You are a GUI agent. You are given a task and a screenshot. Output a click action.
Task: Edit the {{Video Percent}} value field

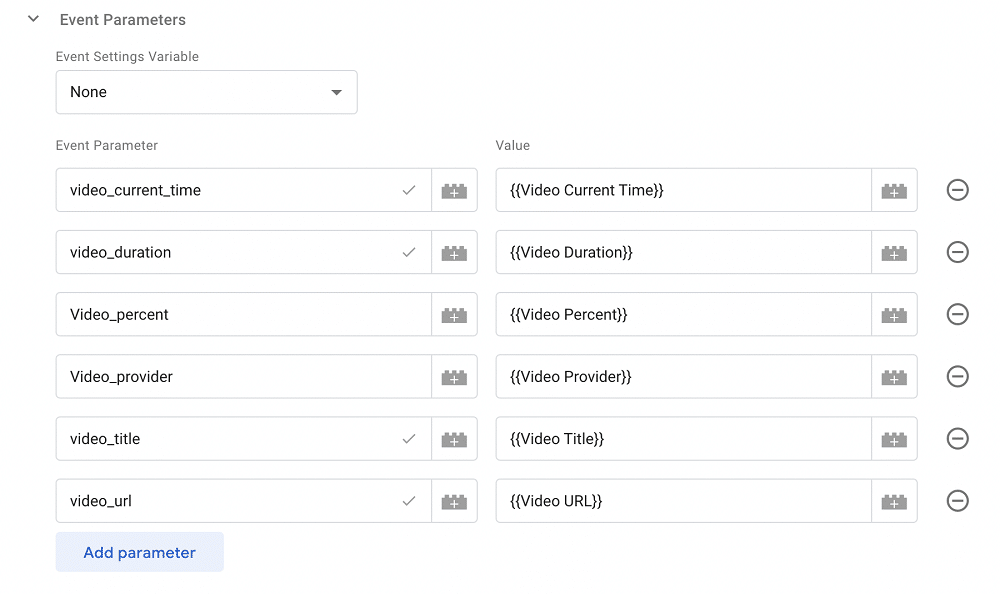coord(682,315)
